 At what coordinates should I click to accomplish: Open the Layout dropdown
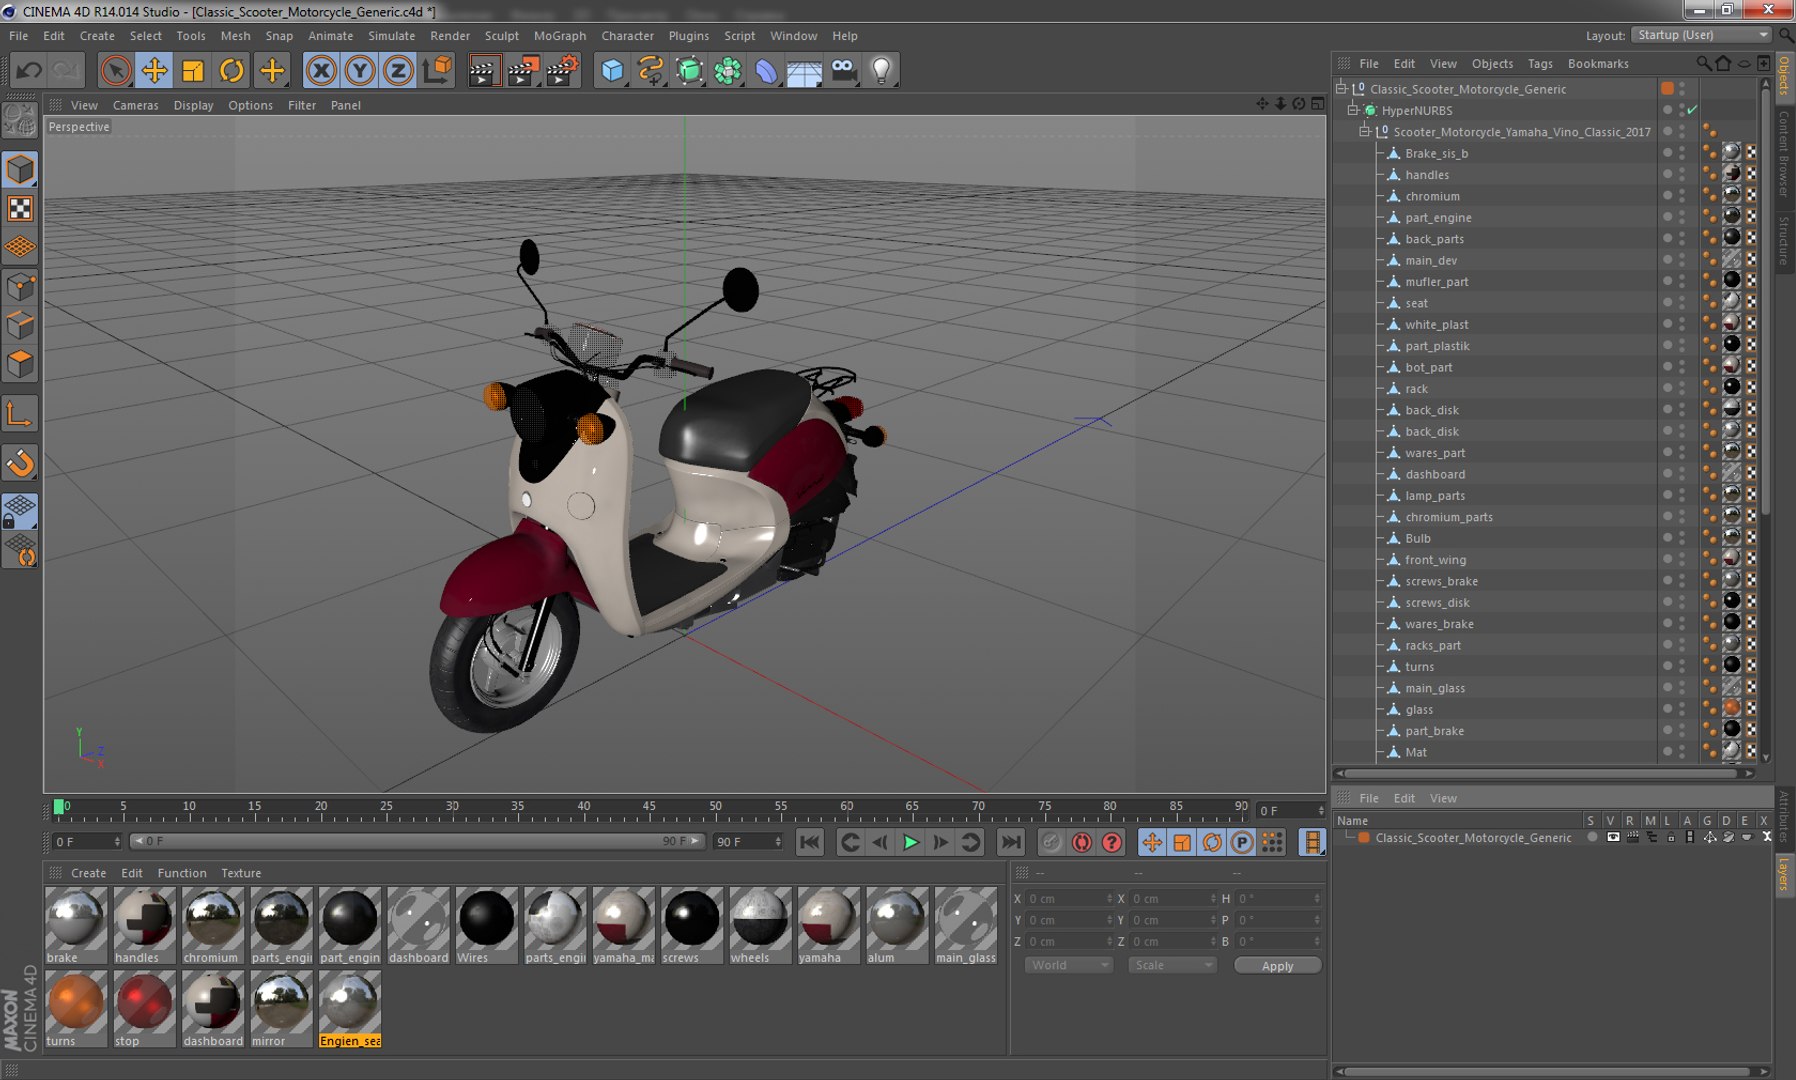click(1701, 35)
